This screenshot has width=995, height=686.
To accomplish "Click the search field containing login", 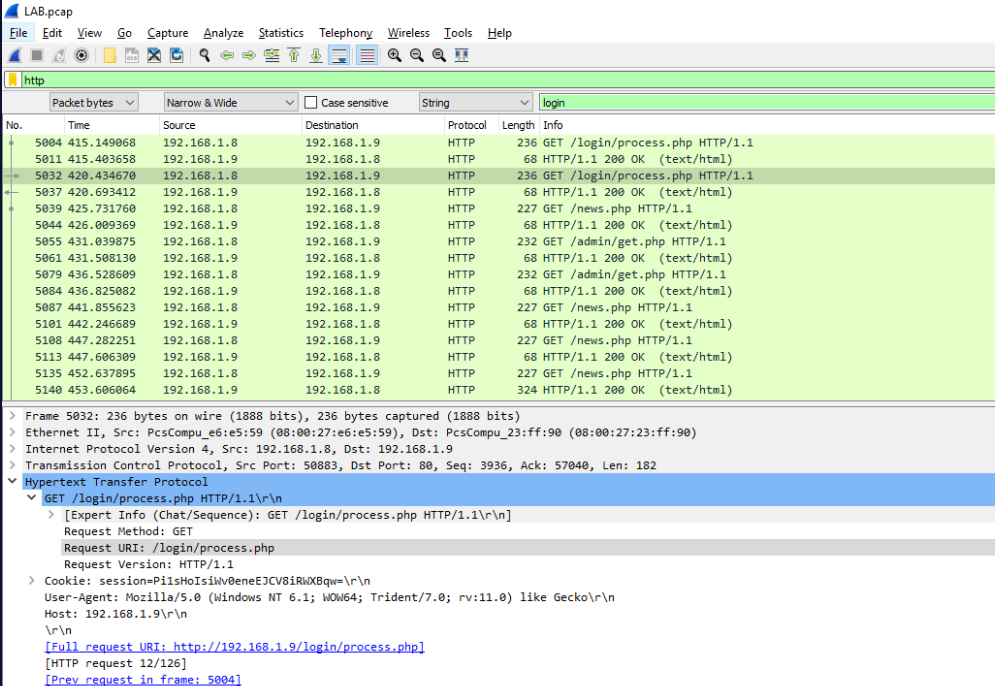I will [760, 103].
